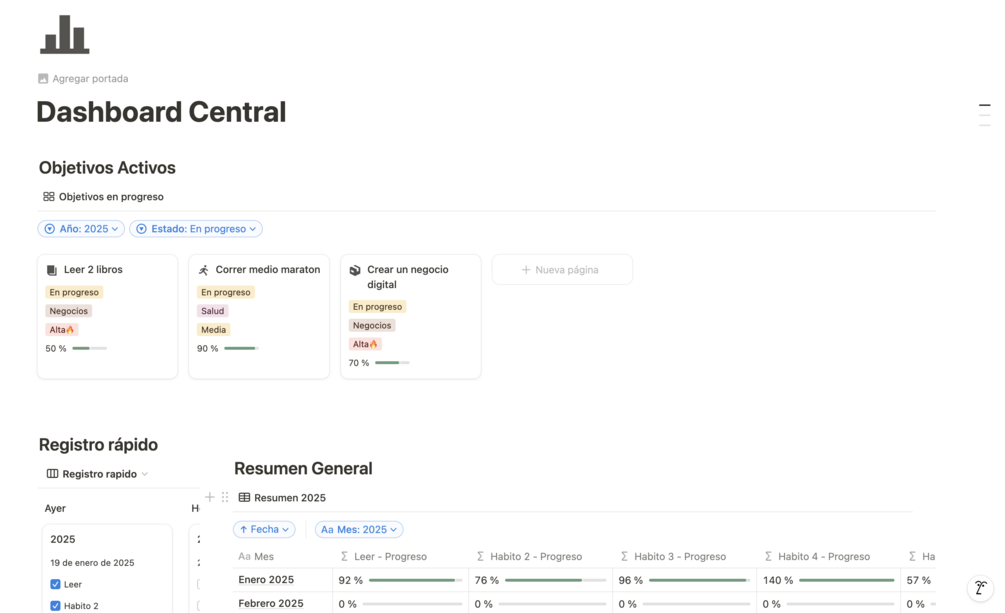Select the Objetivos en progreso view tab

[x=103, y=197]
